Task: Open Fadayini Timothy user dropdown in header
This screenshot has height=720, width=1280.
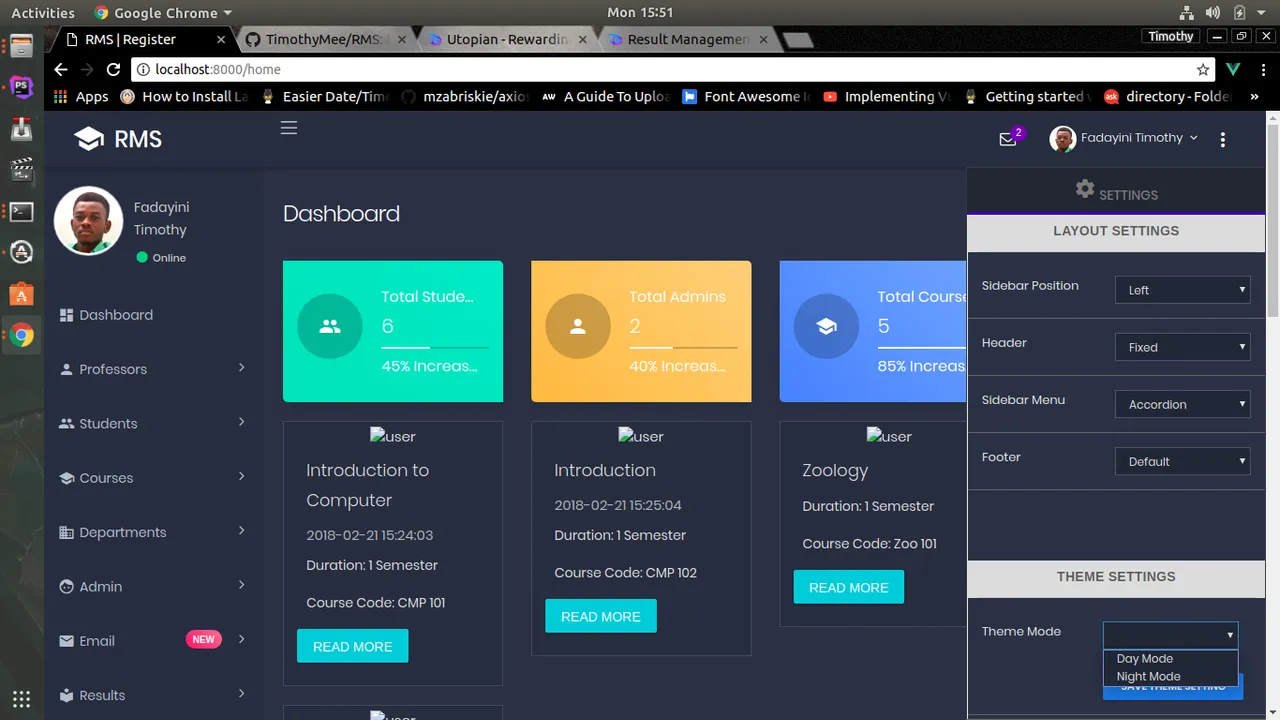Action: coord(1124,139)
